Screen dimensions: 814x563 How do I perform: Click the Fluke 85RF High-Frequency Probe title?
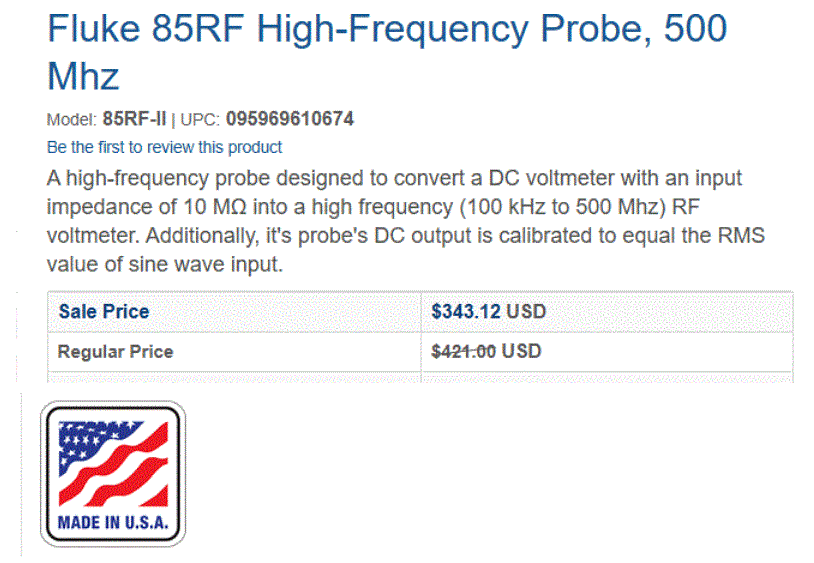point(386,30)
